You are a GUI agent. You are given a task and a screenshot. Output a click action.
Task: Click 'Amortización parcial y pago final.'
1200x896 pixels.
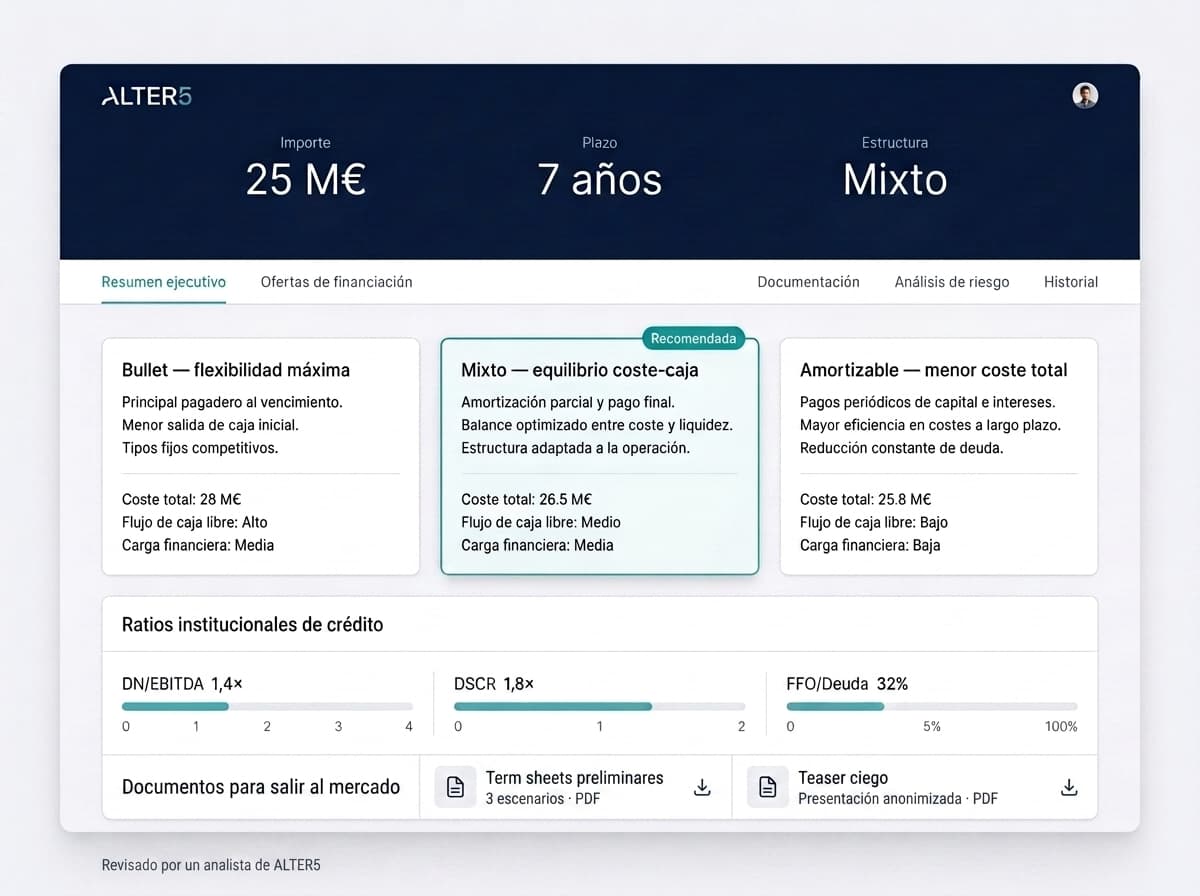(568, 402)
